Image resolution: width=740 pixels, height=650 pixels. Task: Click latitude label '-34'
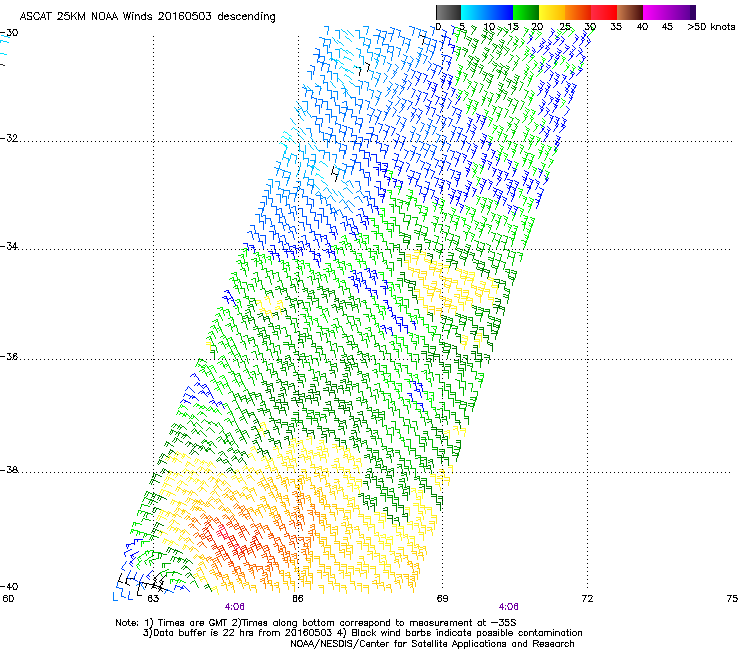click(9, 246)
